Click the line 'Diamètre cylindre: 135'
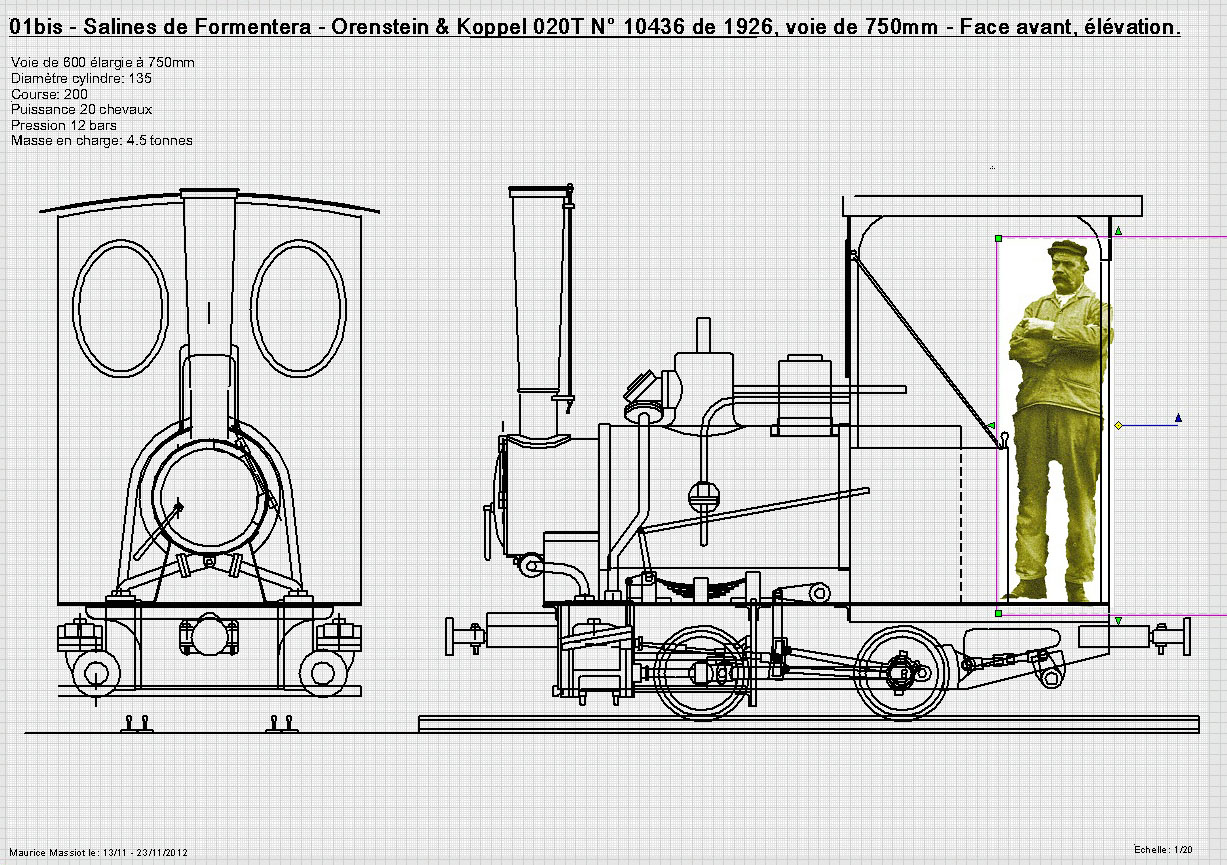Screen dimensions: 1227x865 81,78
